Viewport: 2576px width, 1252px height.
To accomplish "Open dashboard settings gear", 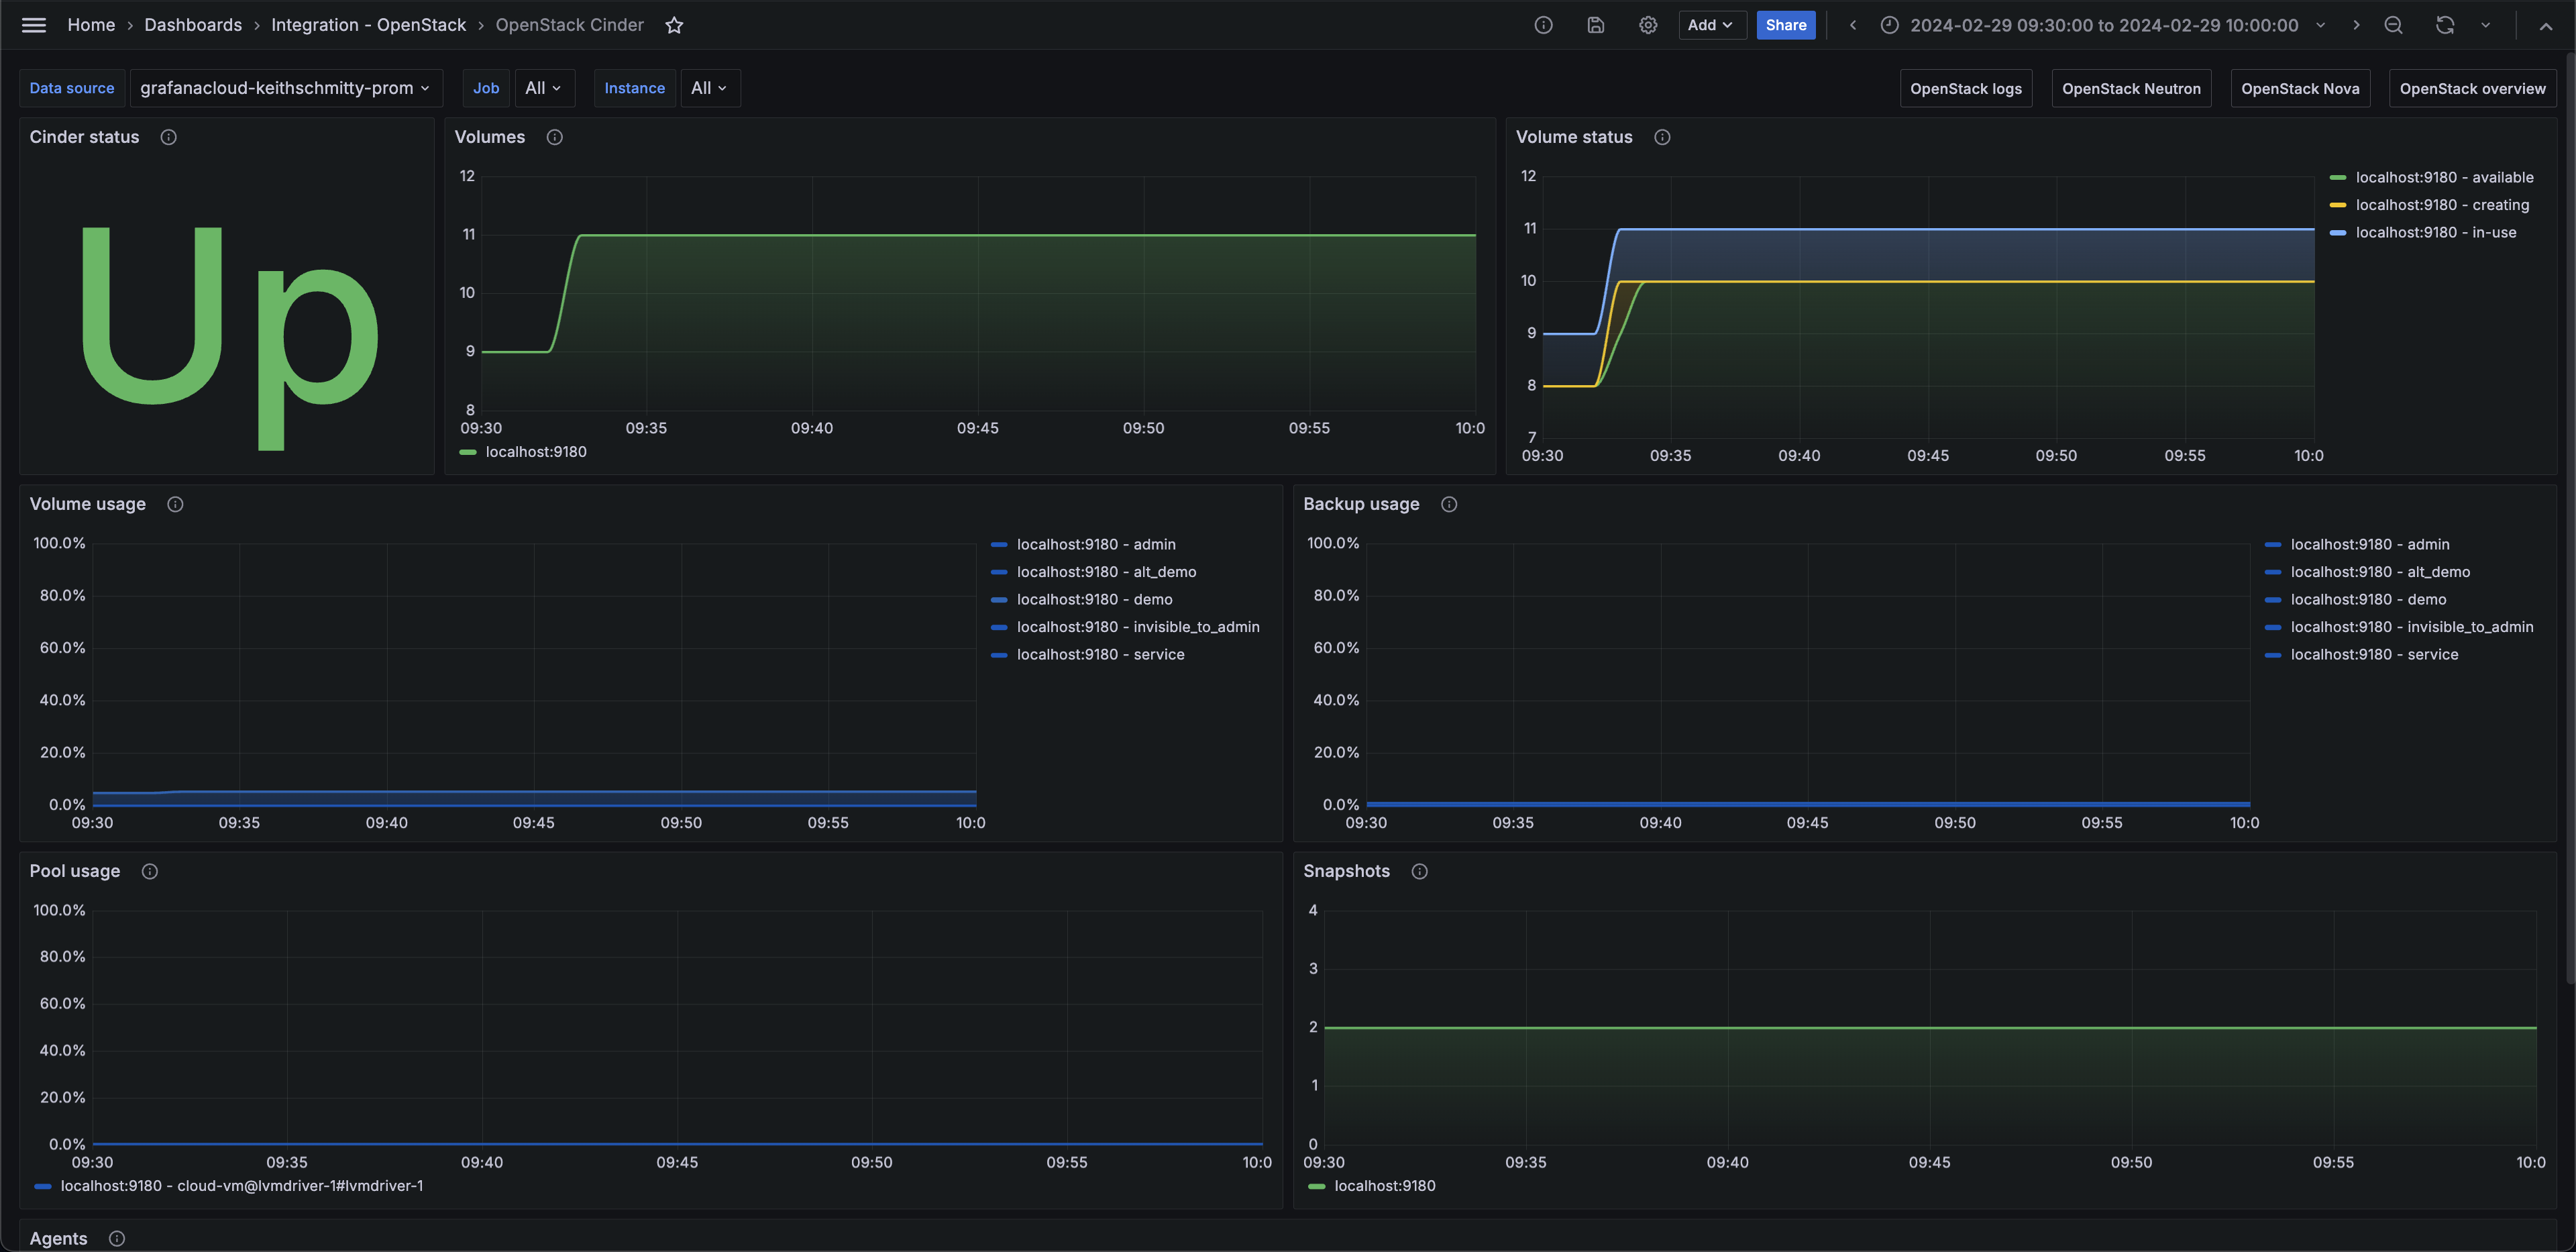I will pos(1647,25).
